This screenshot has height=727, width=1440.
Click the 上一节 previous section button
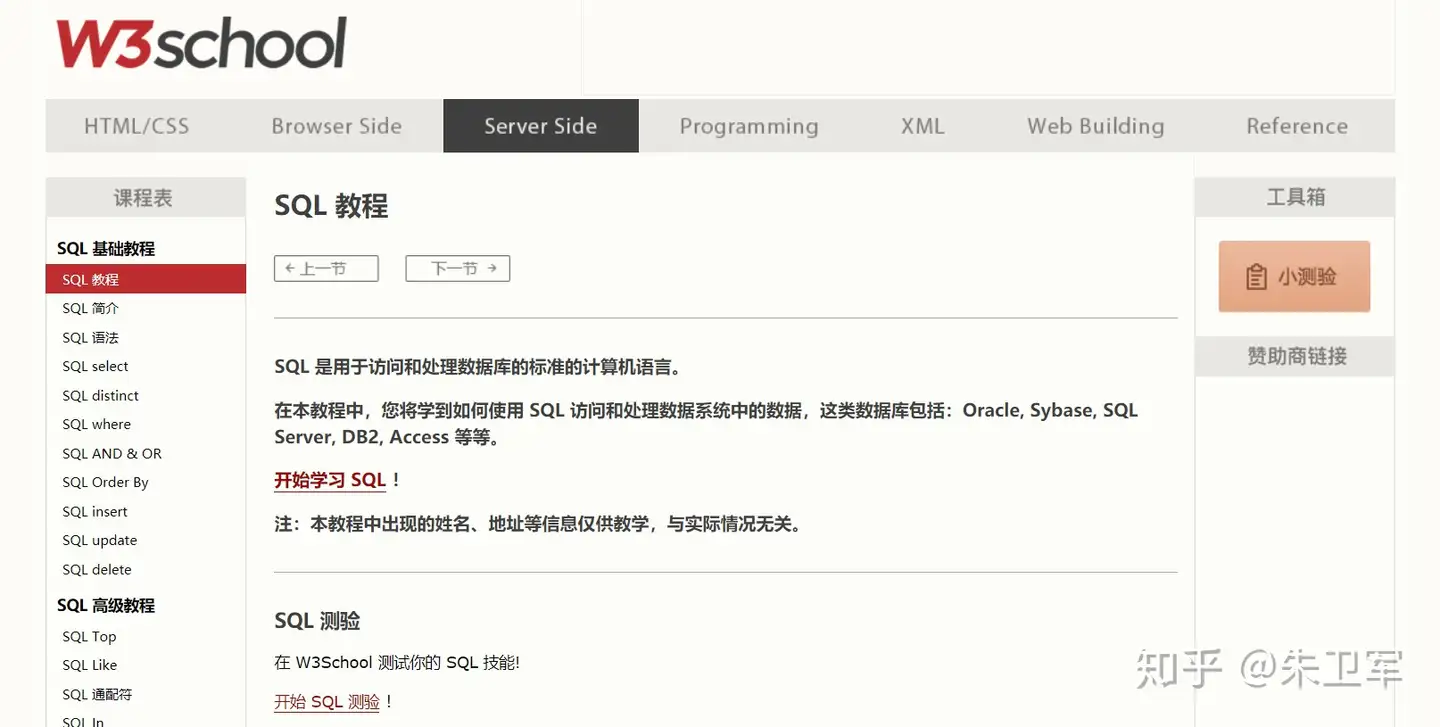(326, 268)
